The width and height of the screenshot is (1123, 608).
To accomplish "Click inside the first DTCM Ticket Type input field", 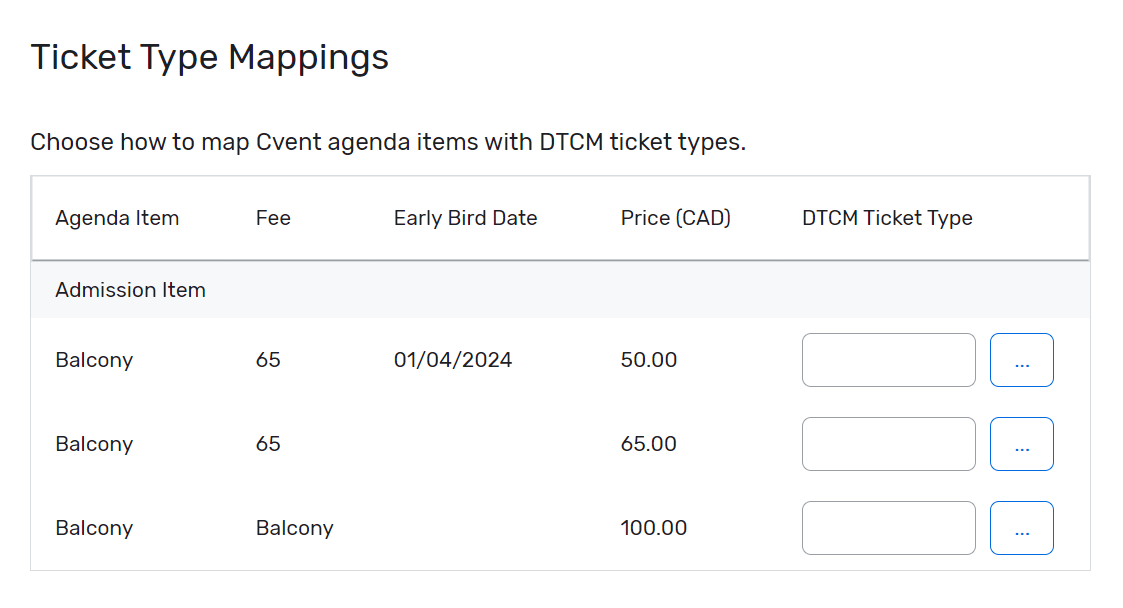I will (888, 359).
